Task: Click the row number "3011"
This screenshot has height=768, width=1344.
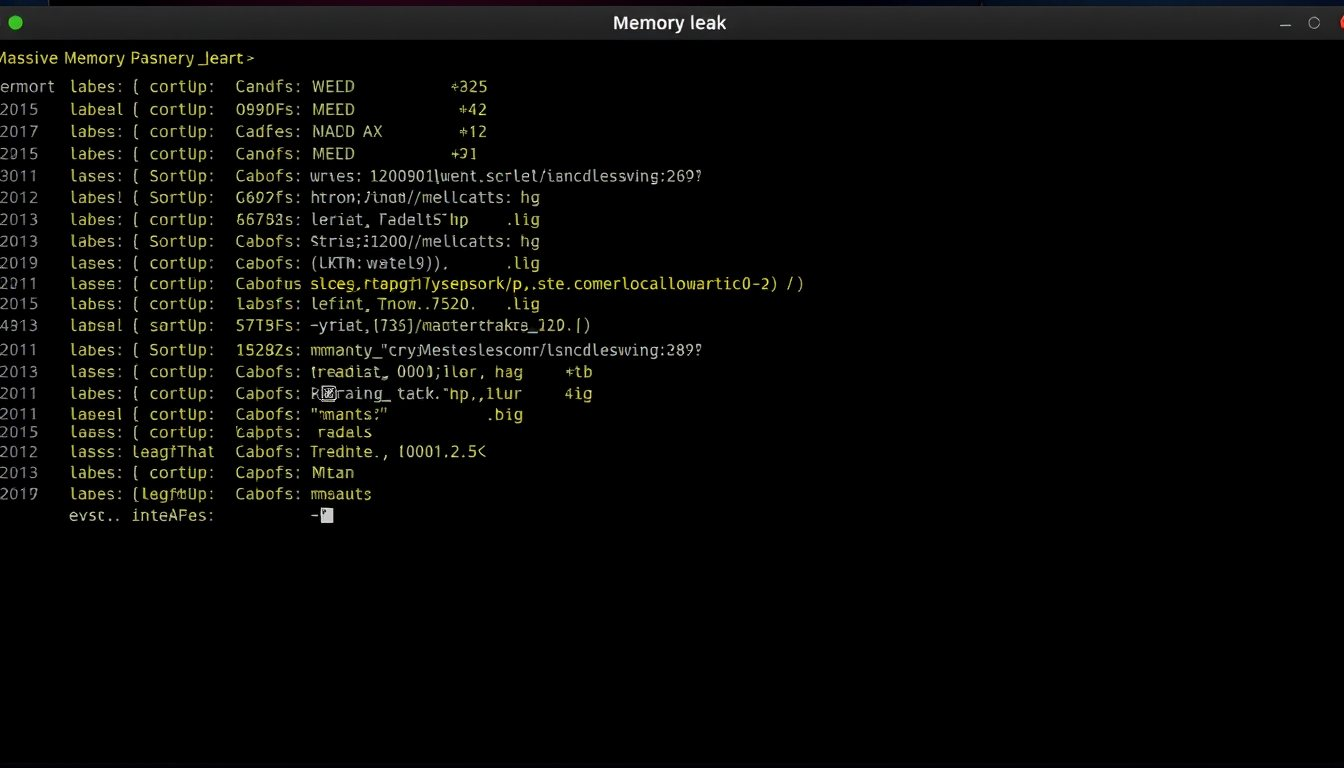Action: (x=19, y=176)
